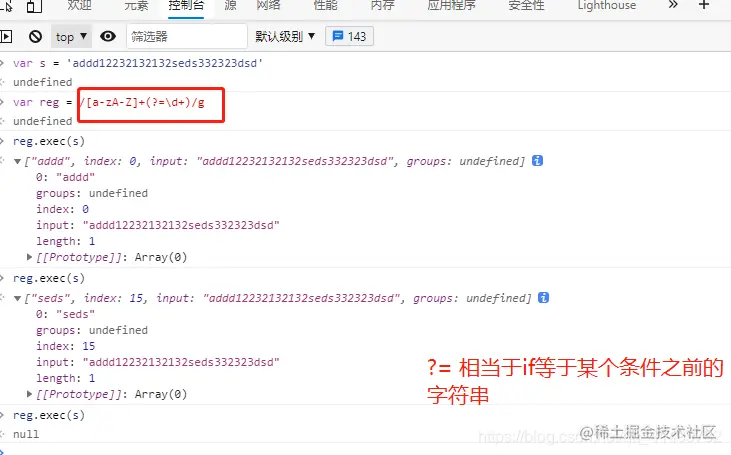Switch to the 性能 tab
The image size is (731, 455).
325,6
